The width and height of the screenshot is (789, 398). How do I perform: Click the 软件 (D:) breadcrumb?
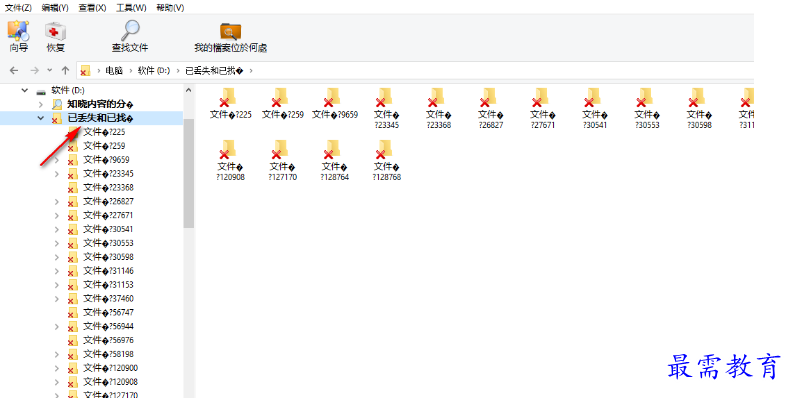point(154,71)
